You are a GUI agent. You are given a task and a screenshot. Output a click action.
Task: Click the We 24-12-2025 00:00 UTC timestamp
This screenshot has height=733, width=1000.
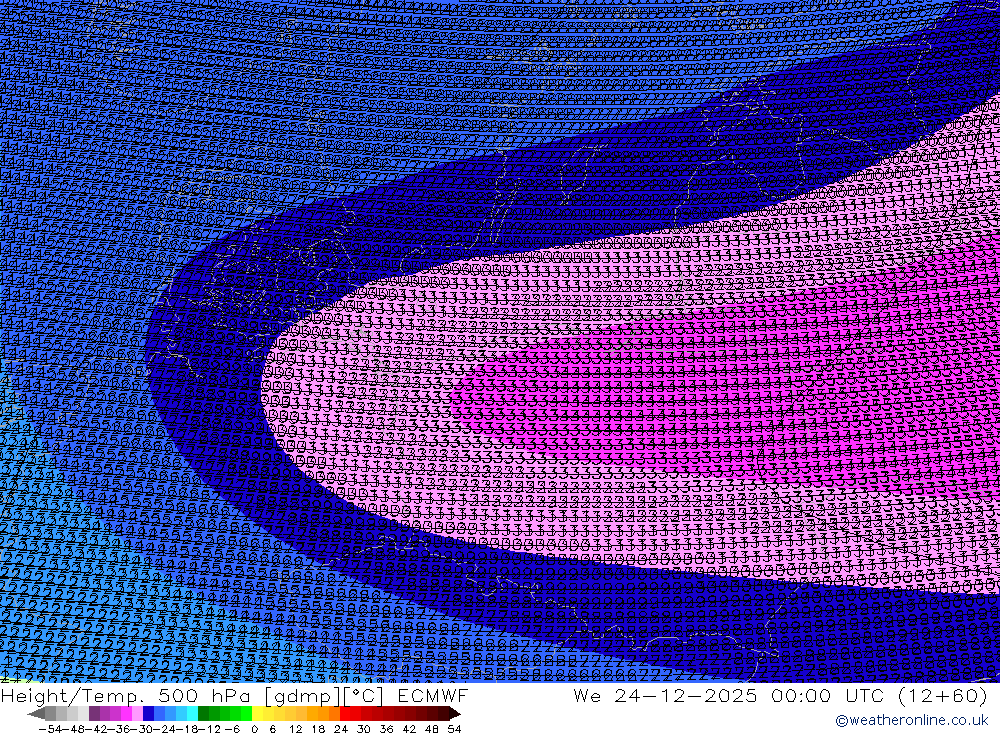coord(780,695)
